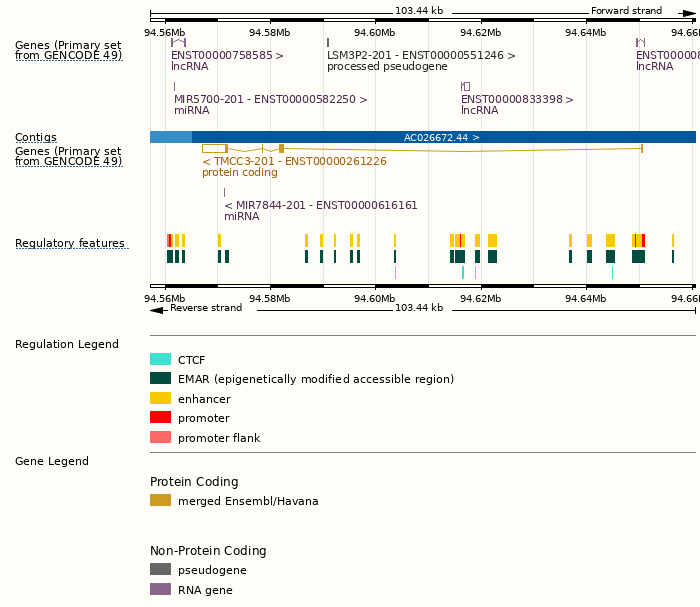Click the Contigs track label
Viewport: 700px width, 607px height.
(x=36, y=137)
